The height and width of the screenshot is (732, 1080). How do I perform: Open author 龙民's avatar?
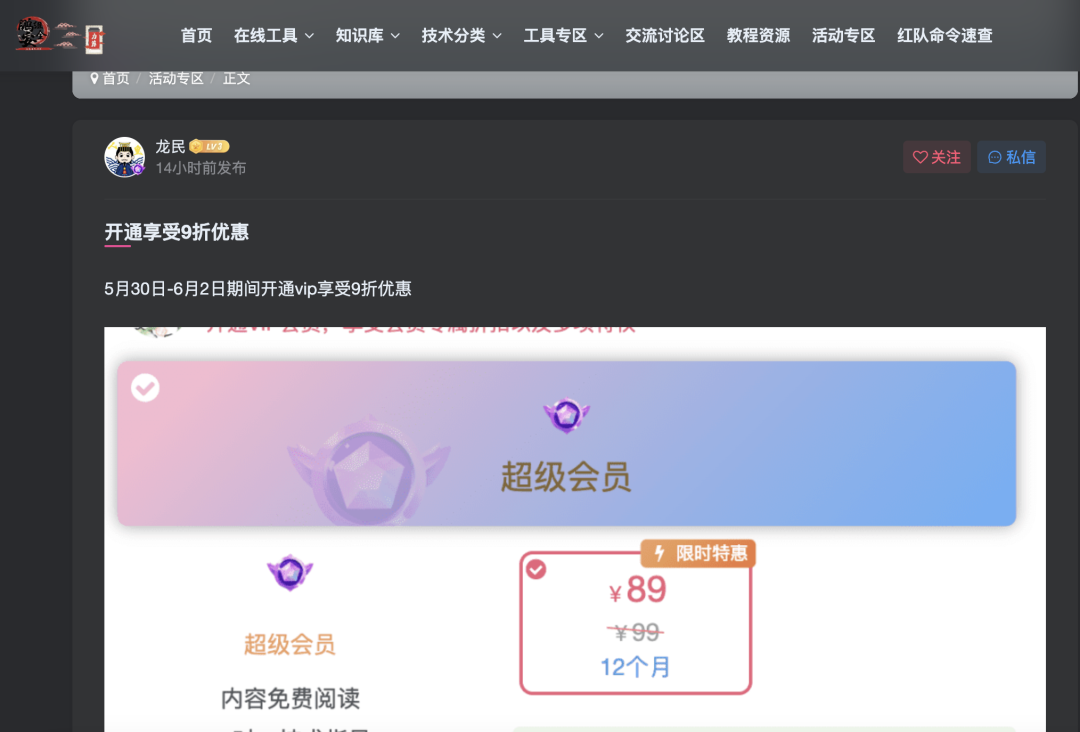[125, 157]
